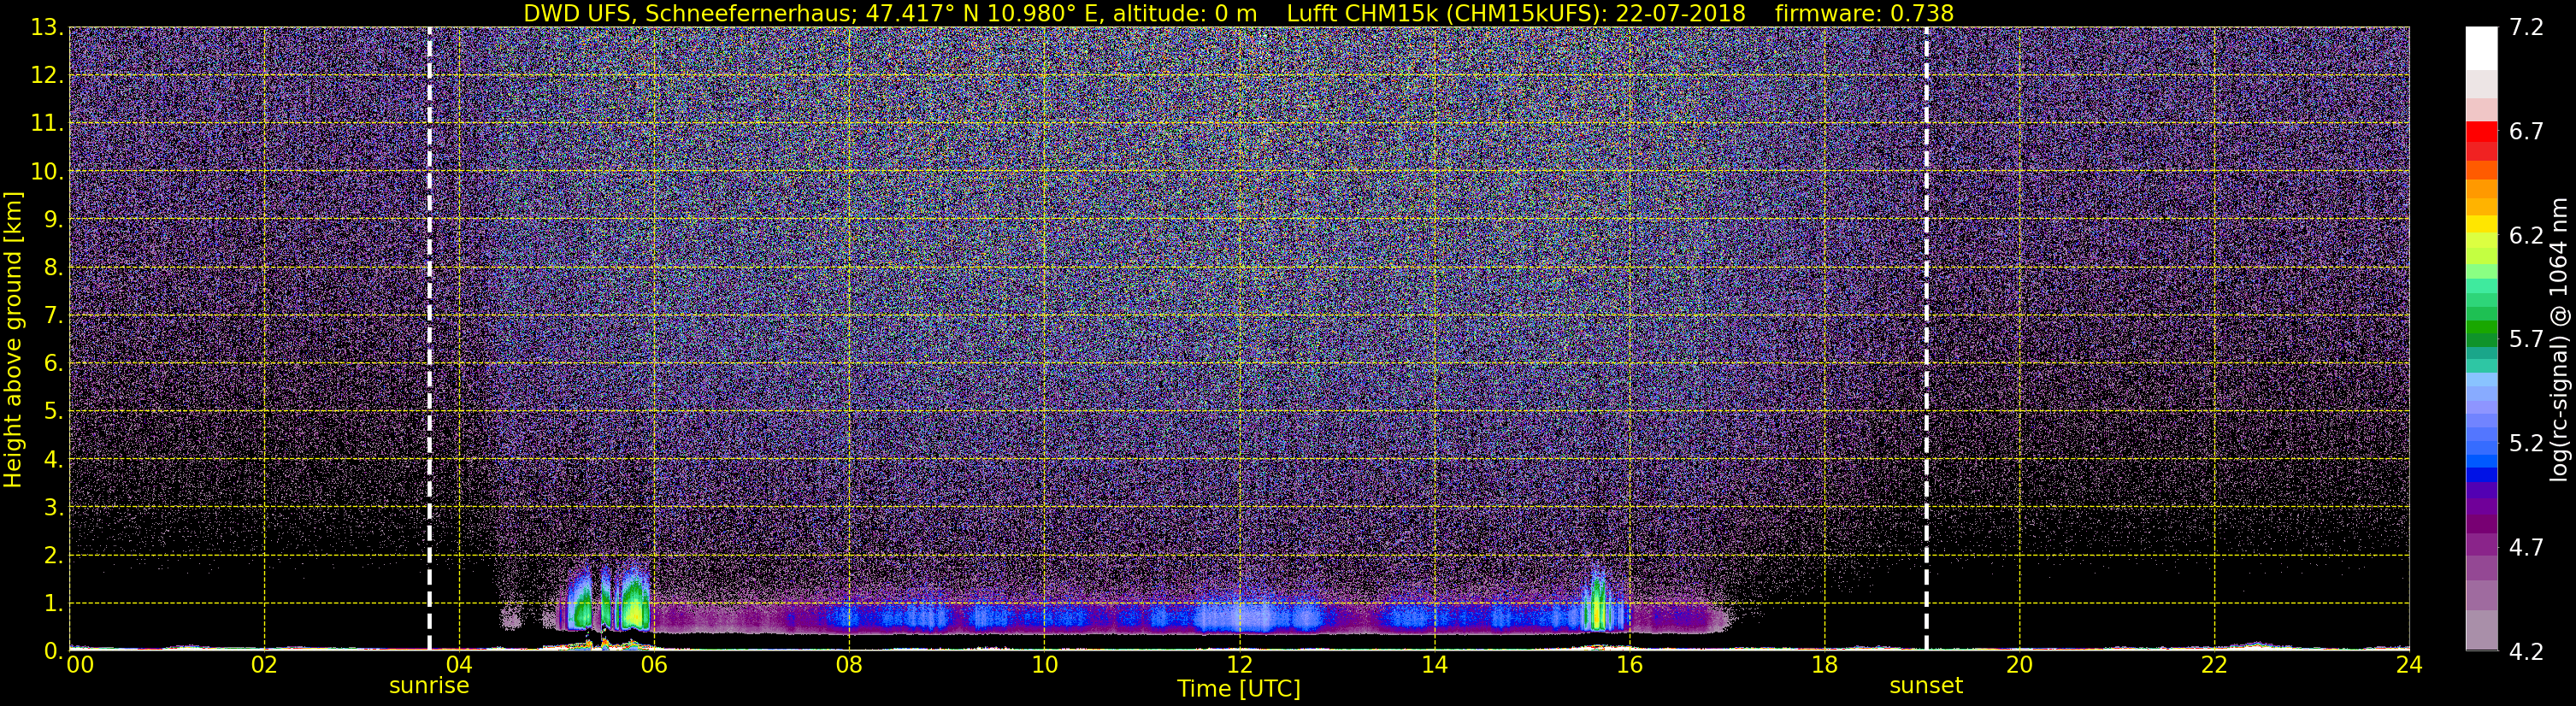The height and width of the screenshot is (706, 2576).
Task: Click the time axis tick '24'
Action: pos(2409,665)
